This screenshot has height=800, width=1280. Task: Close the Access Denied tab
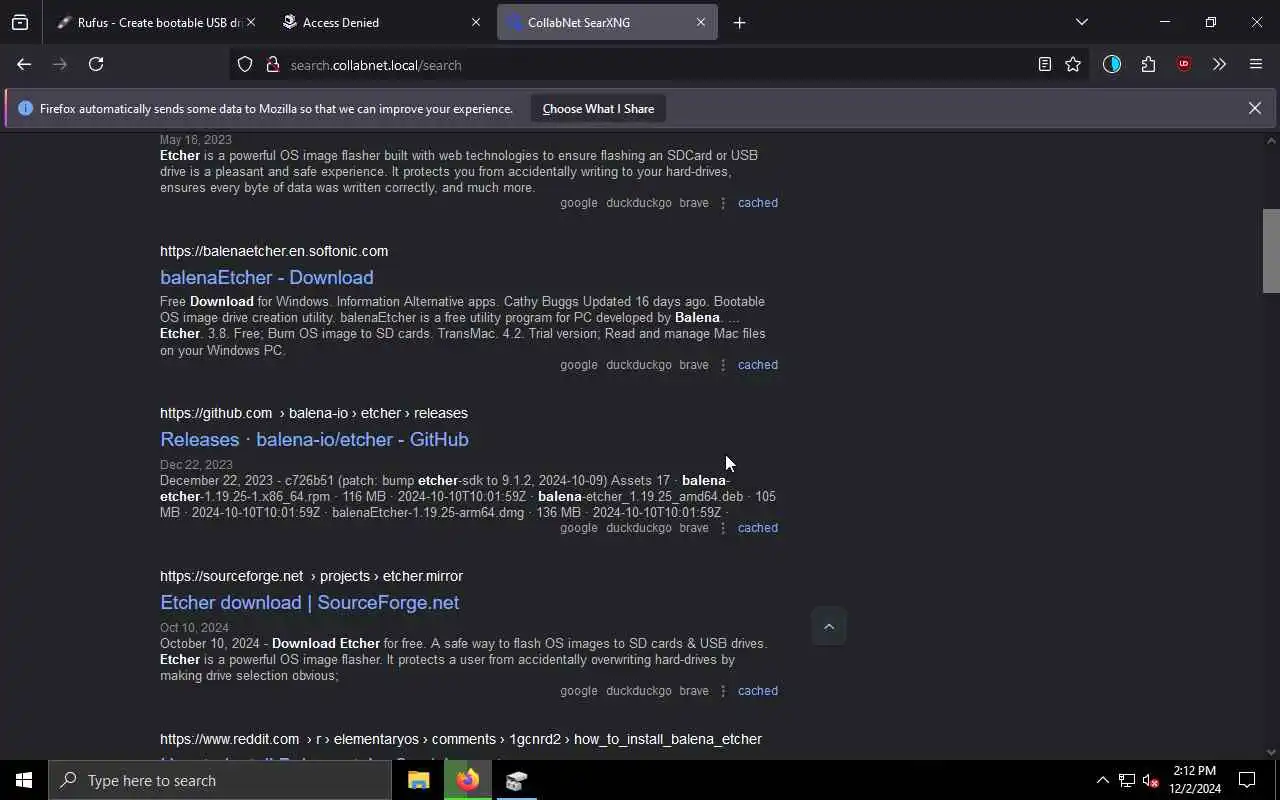click(476, 22)
